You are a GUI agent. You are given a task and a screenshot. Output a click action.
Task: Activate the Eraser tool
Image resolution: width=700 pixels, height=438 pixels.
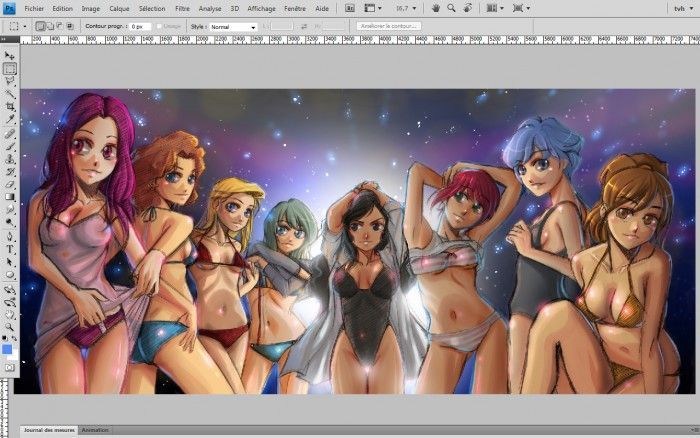(x=9, y=184)
